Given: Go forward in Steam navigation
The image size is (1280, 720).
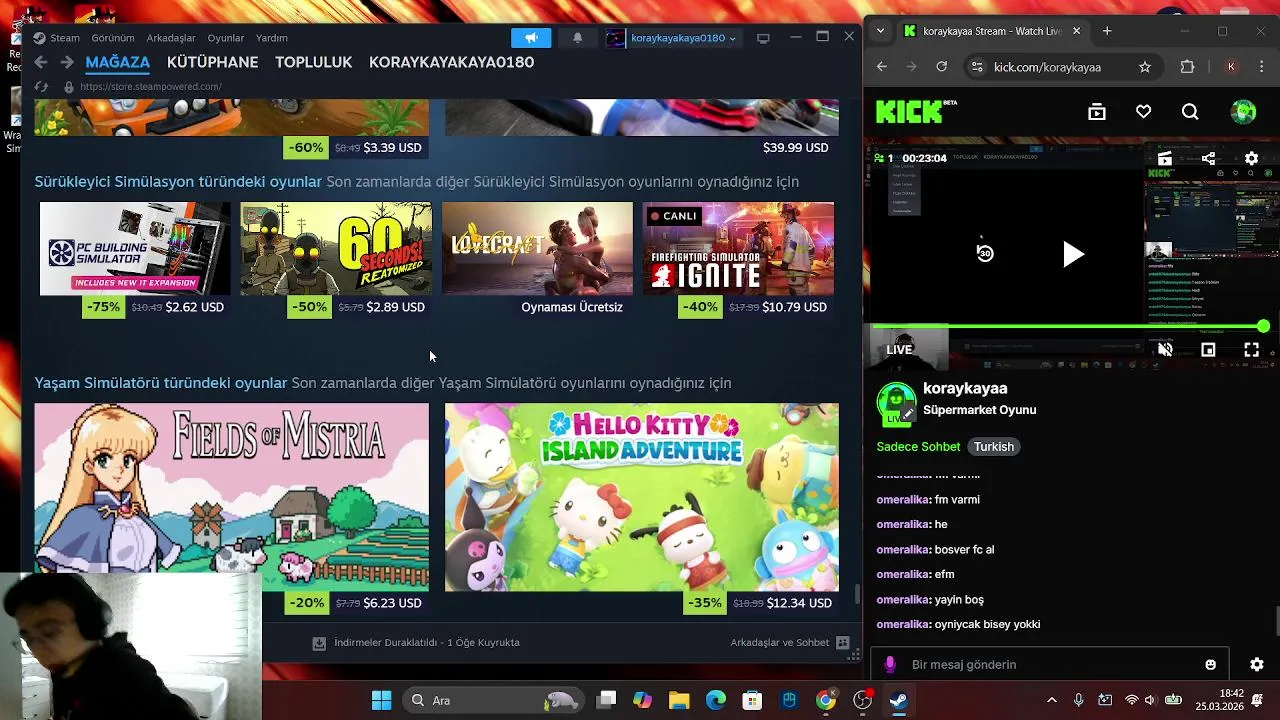Looking at the screenshot, I should tap(67, 62).
